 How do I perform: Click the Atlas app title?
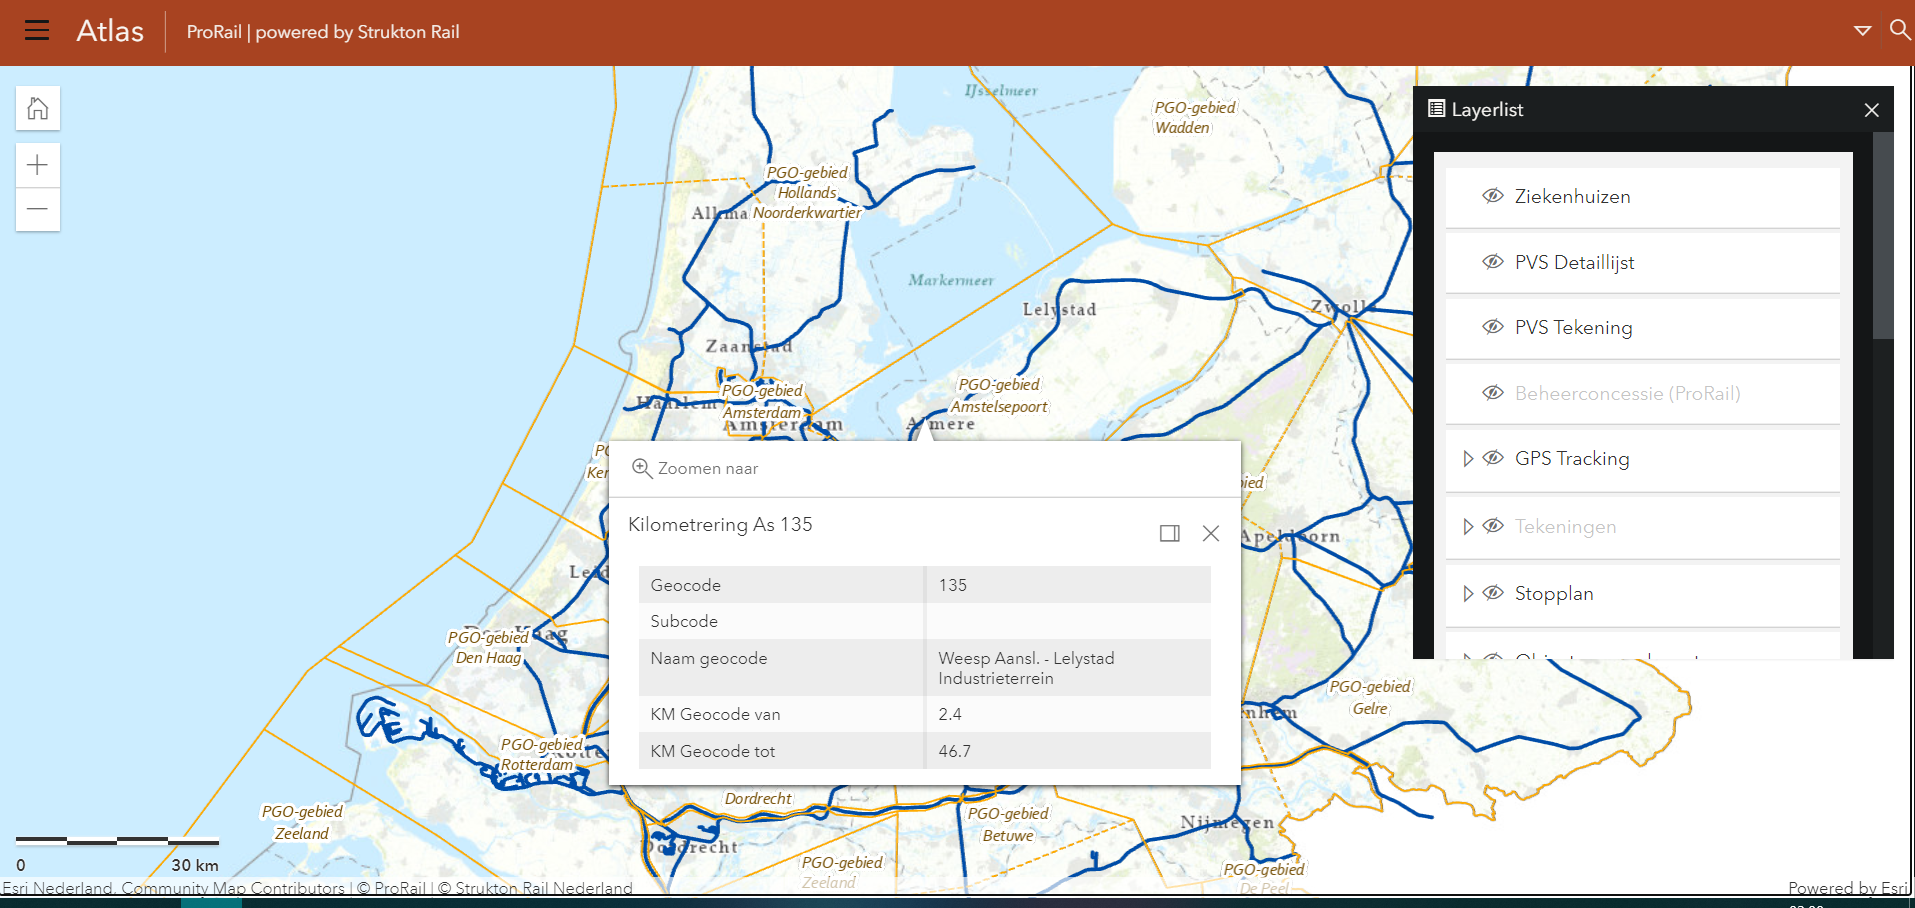point(110,31)
